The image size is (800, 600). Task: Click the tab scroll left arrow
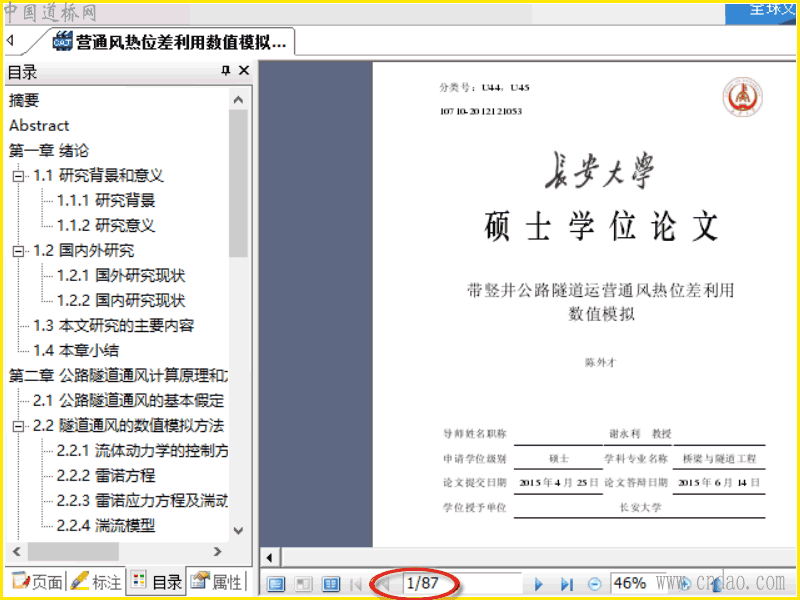click(x=10, y=40)
